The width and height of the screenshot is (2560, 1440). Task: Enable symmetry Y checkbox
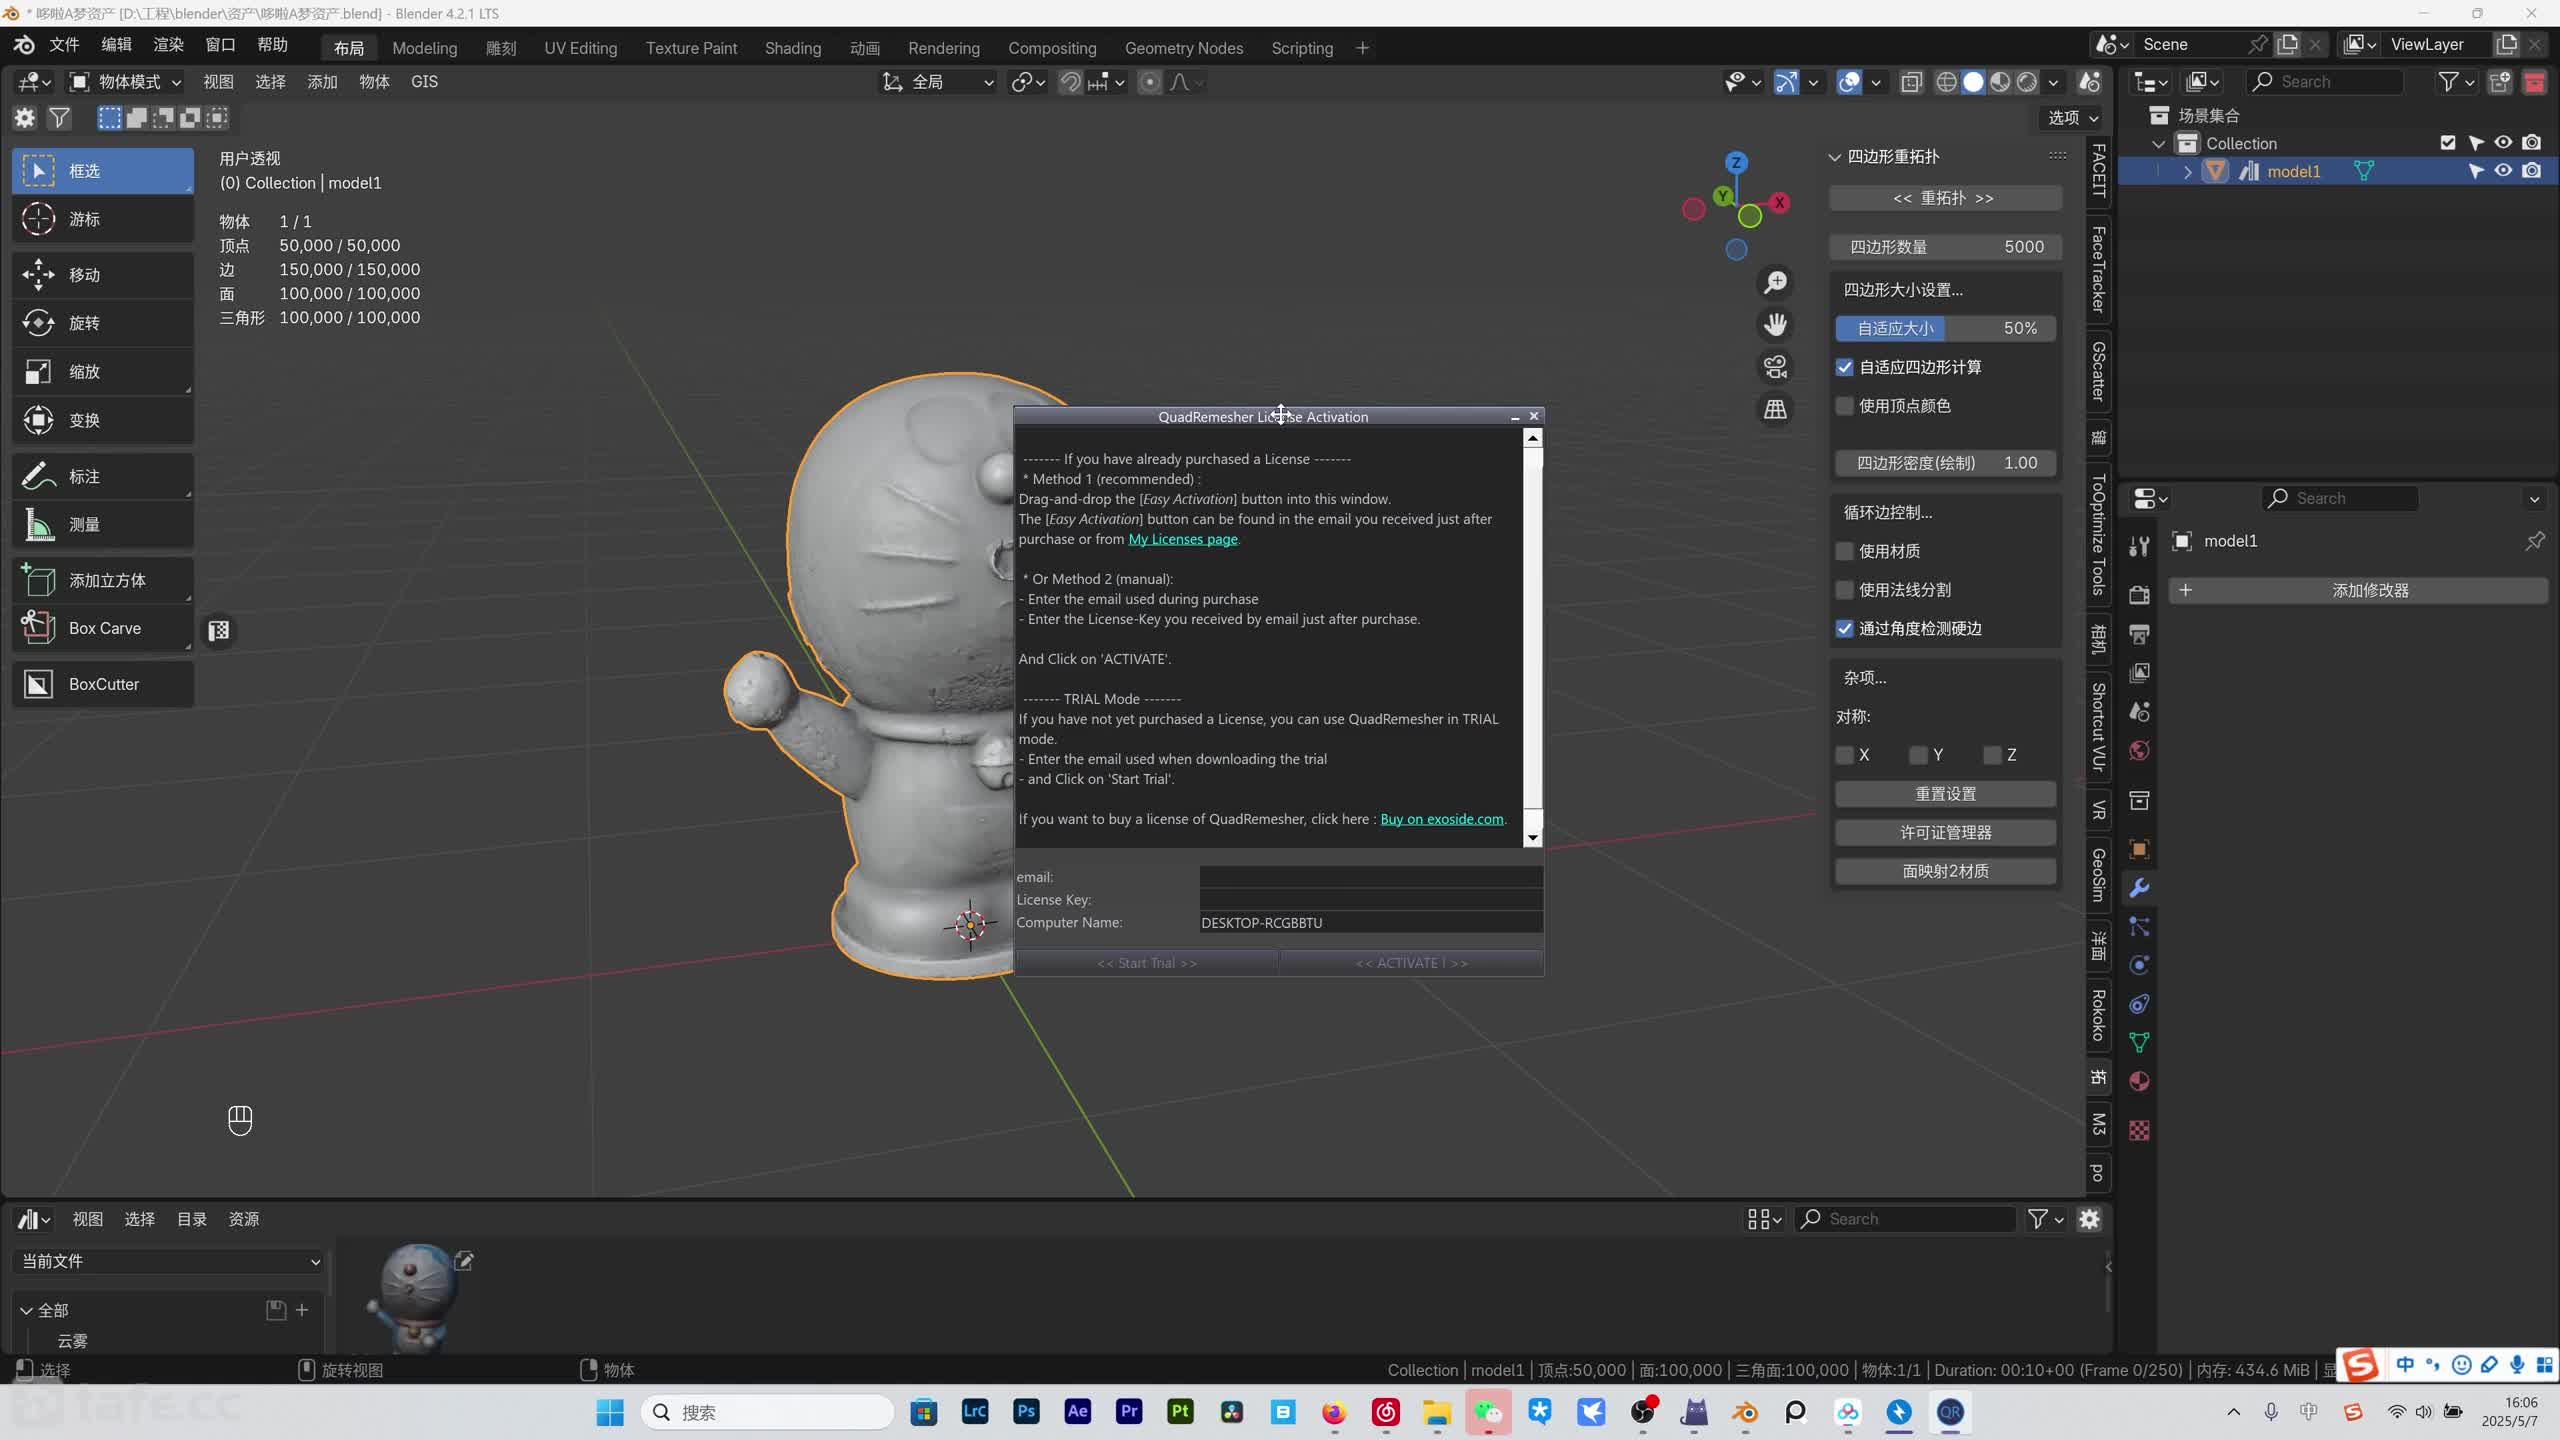click(x=1918, y=755)
